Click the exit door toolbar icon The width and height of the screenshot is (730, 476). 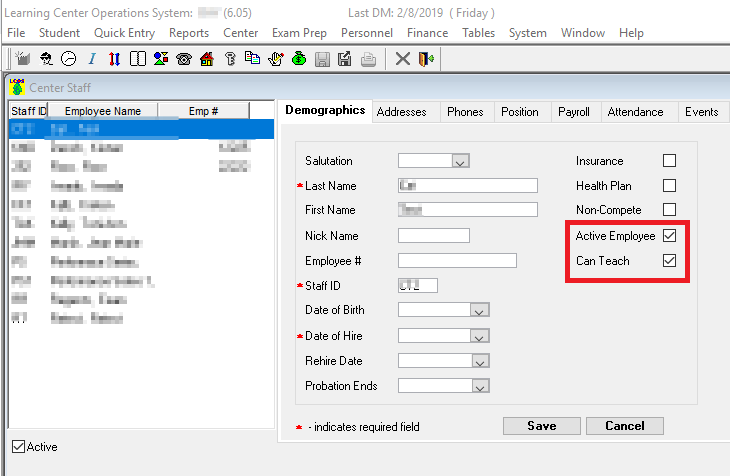pos(426,59)
